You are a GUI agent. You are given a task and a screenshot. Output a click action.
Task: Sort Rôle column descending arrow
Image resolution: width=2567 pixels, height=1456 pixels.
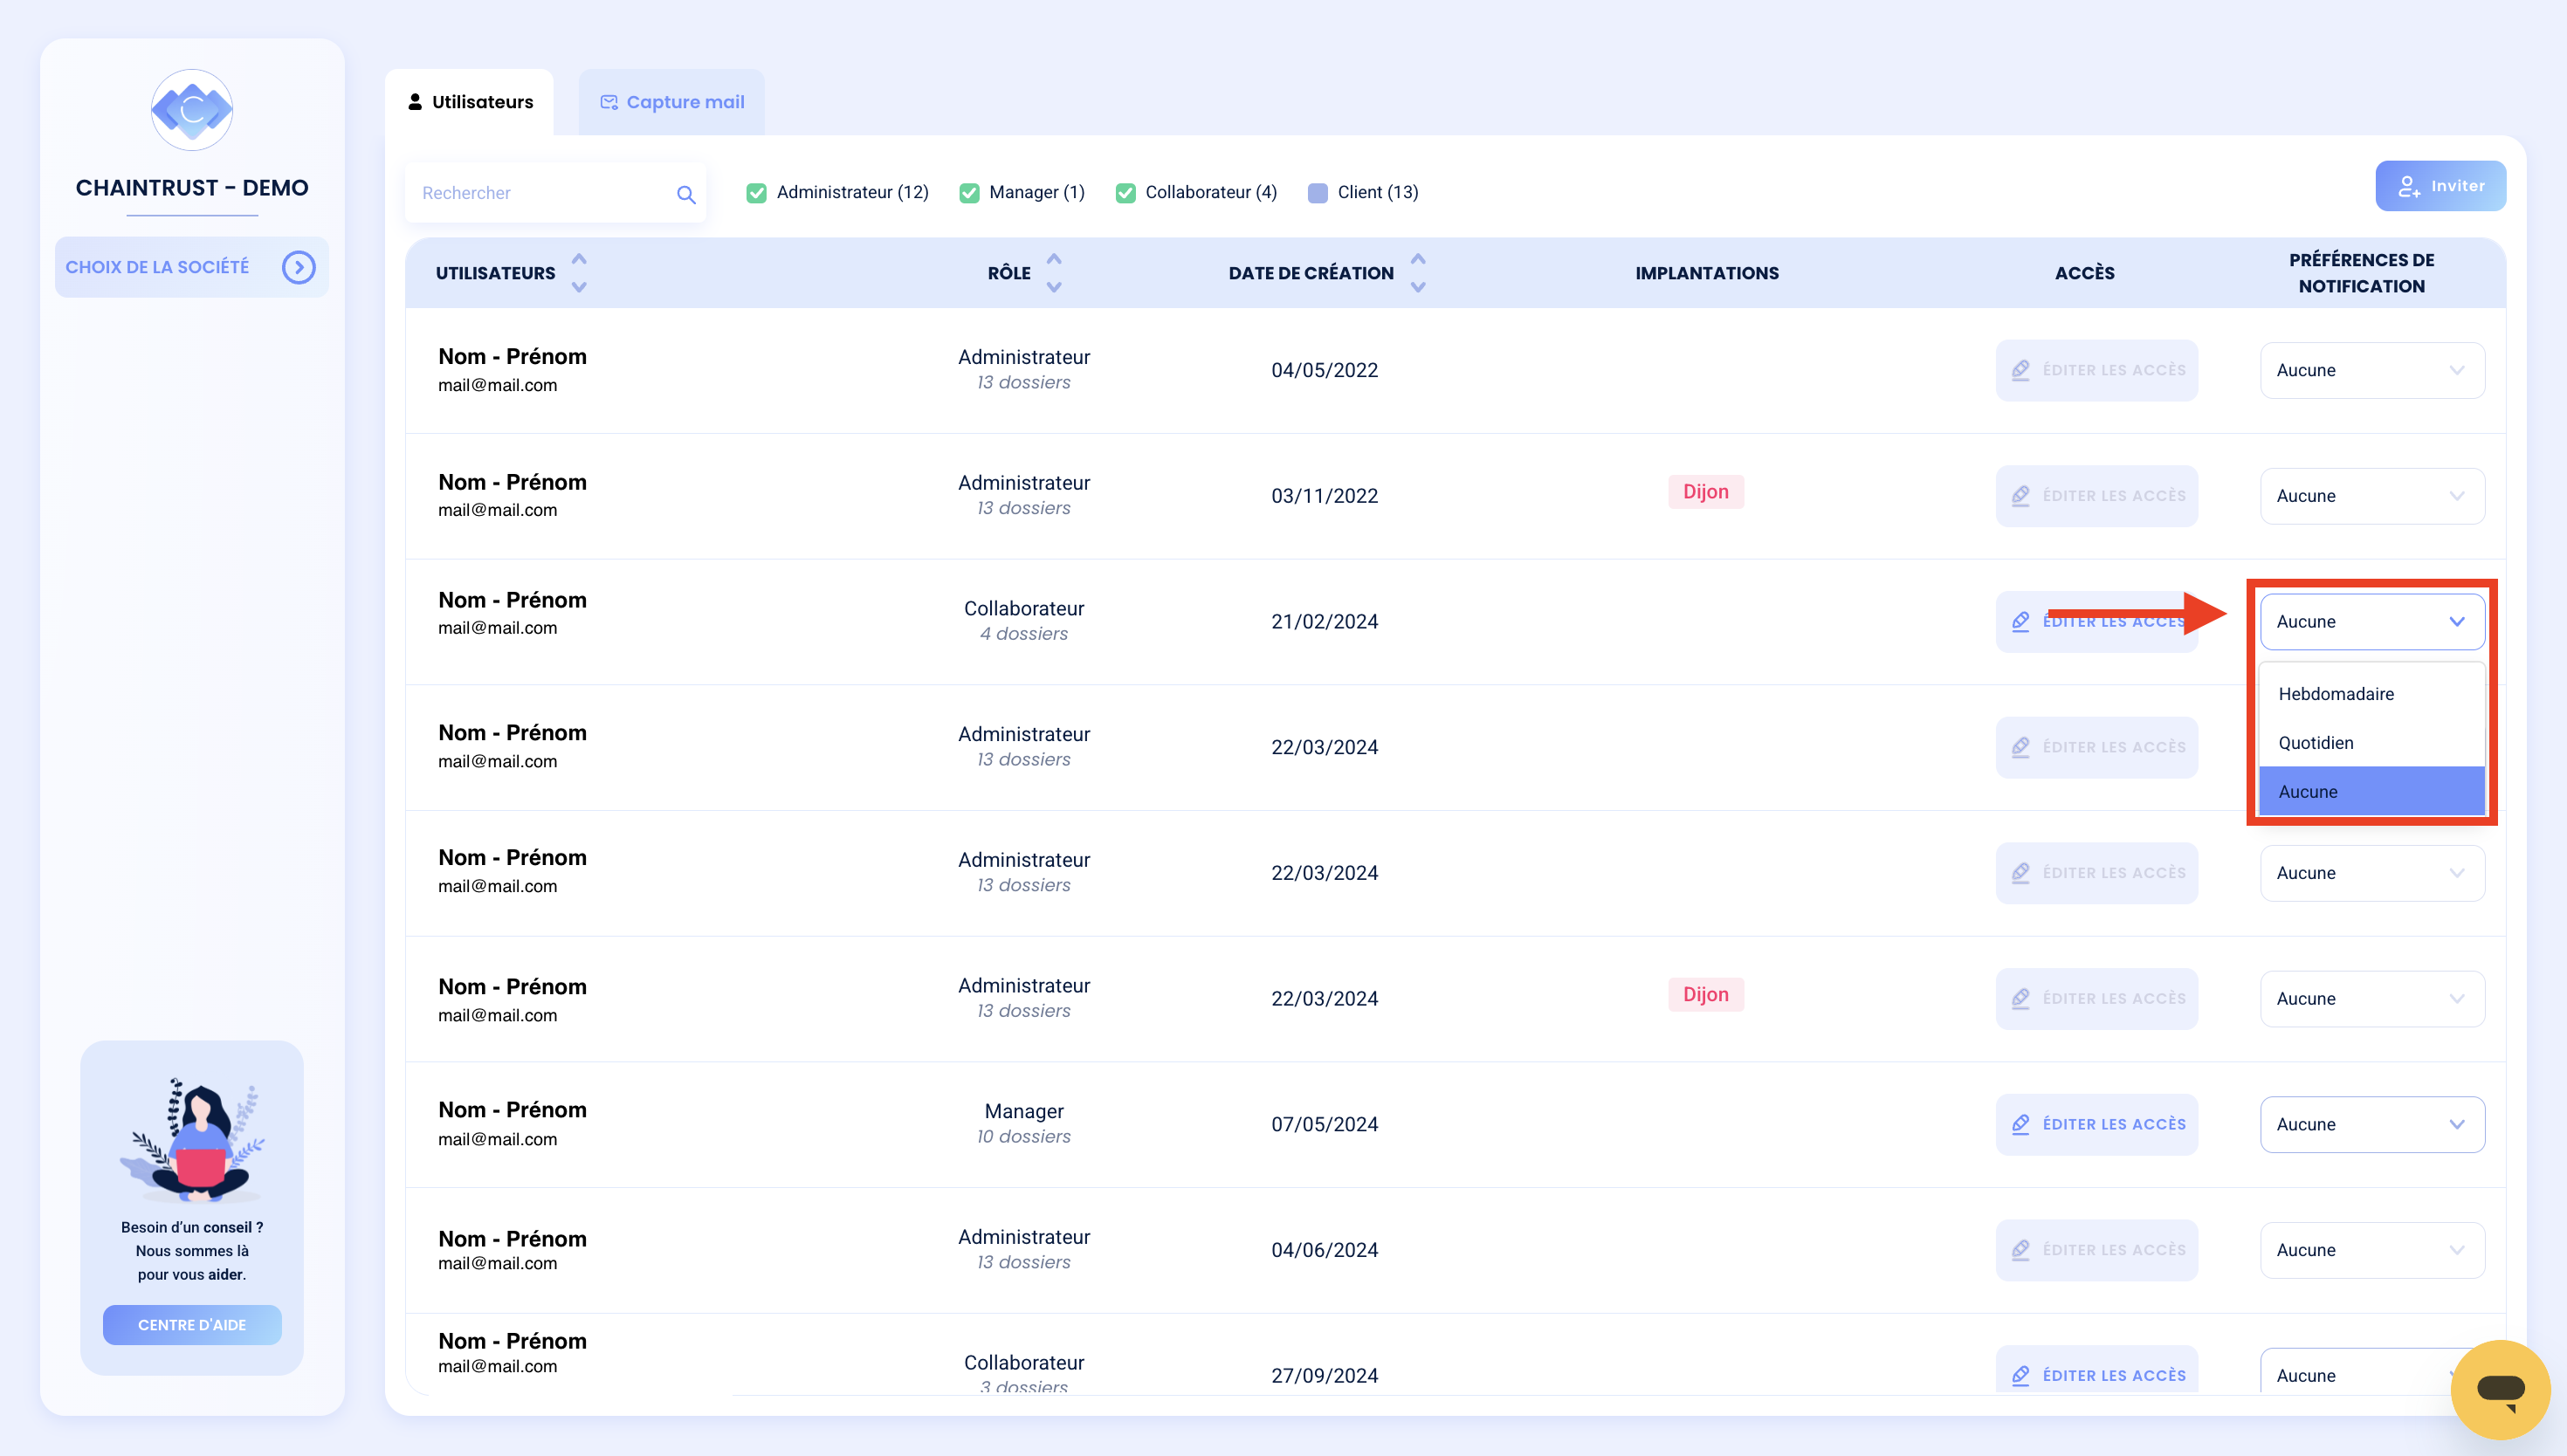(1053, 287)
